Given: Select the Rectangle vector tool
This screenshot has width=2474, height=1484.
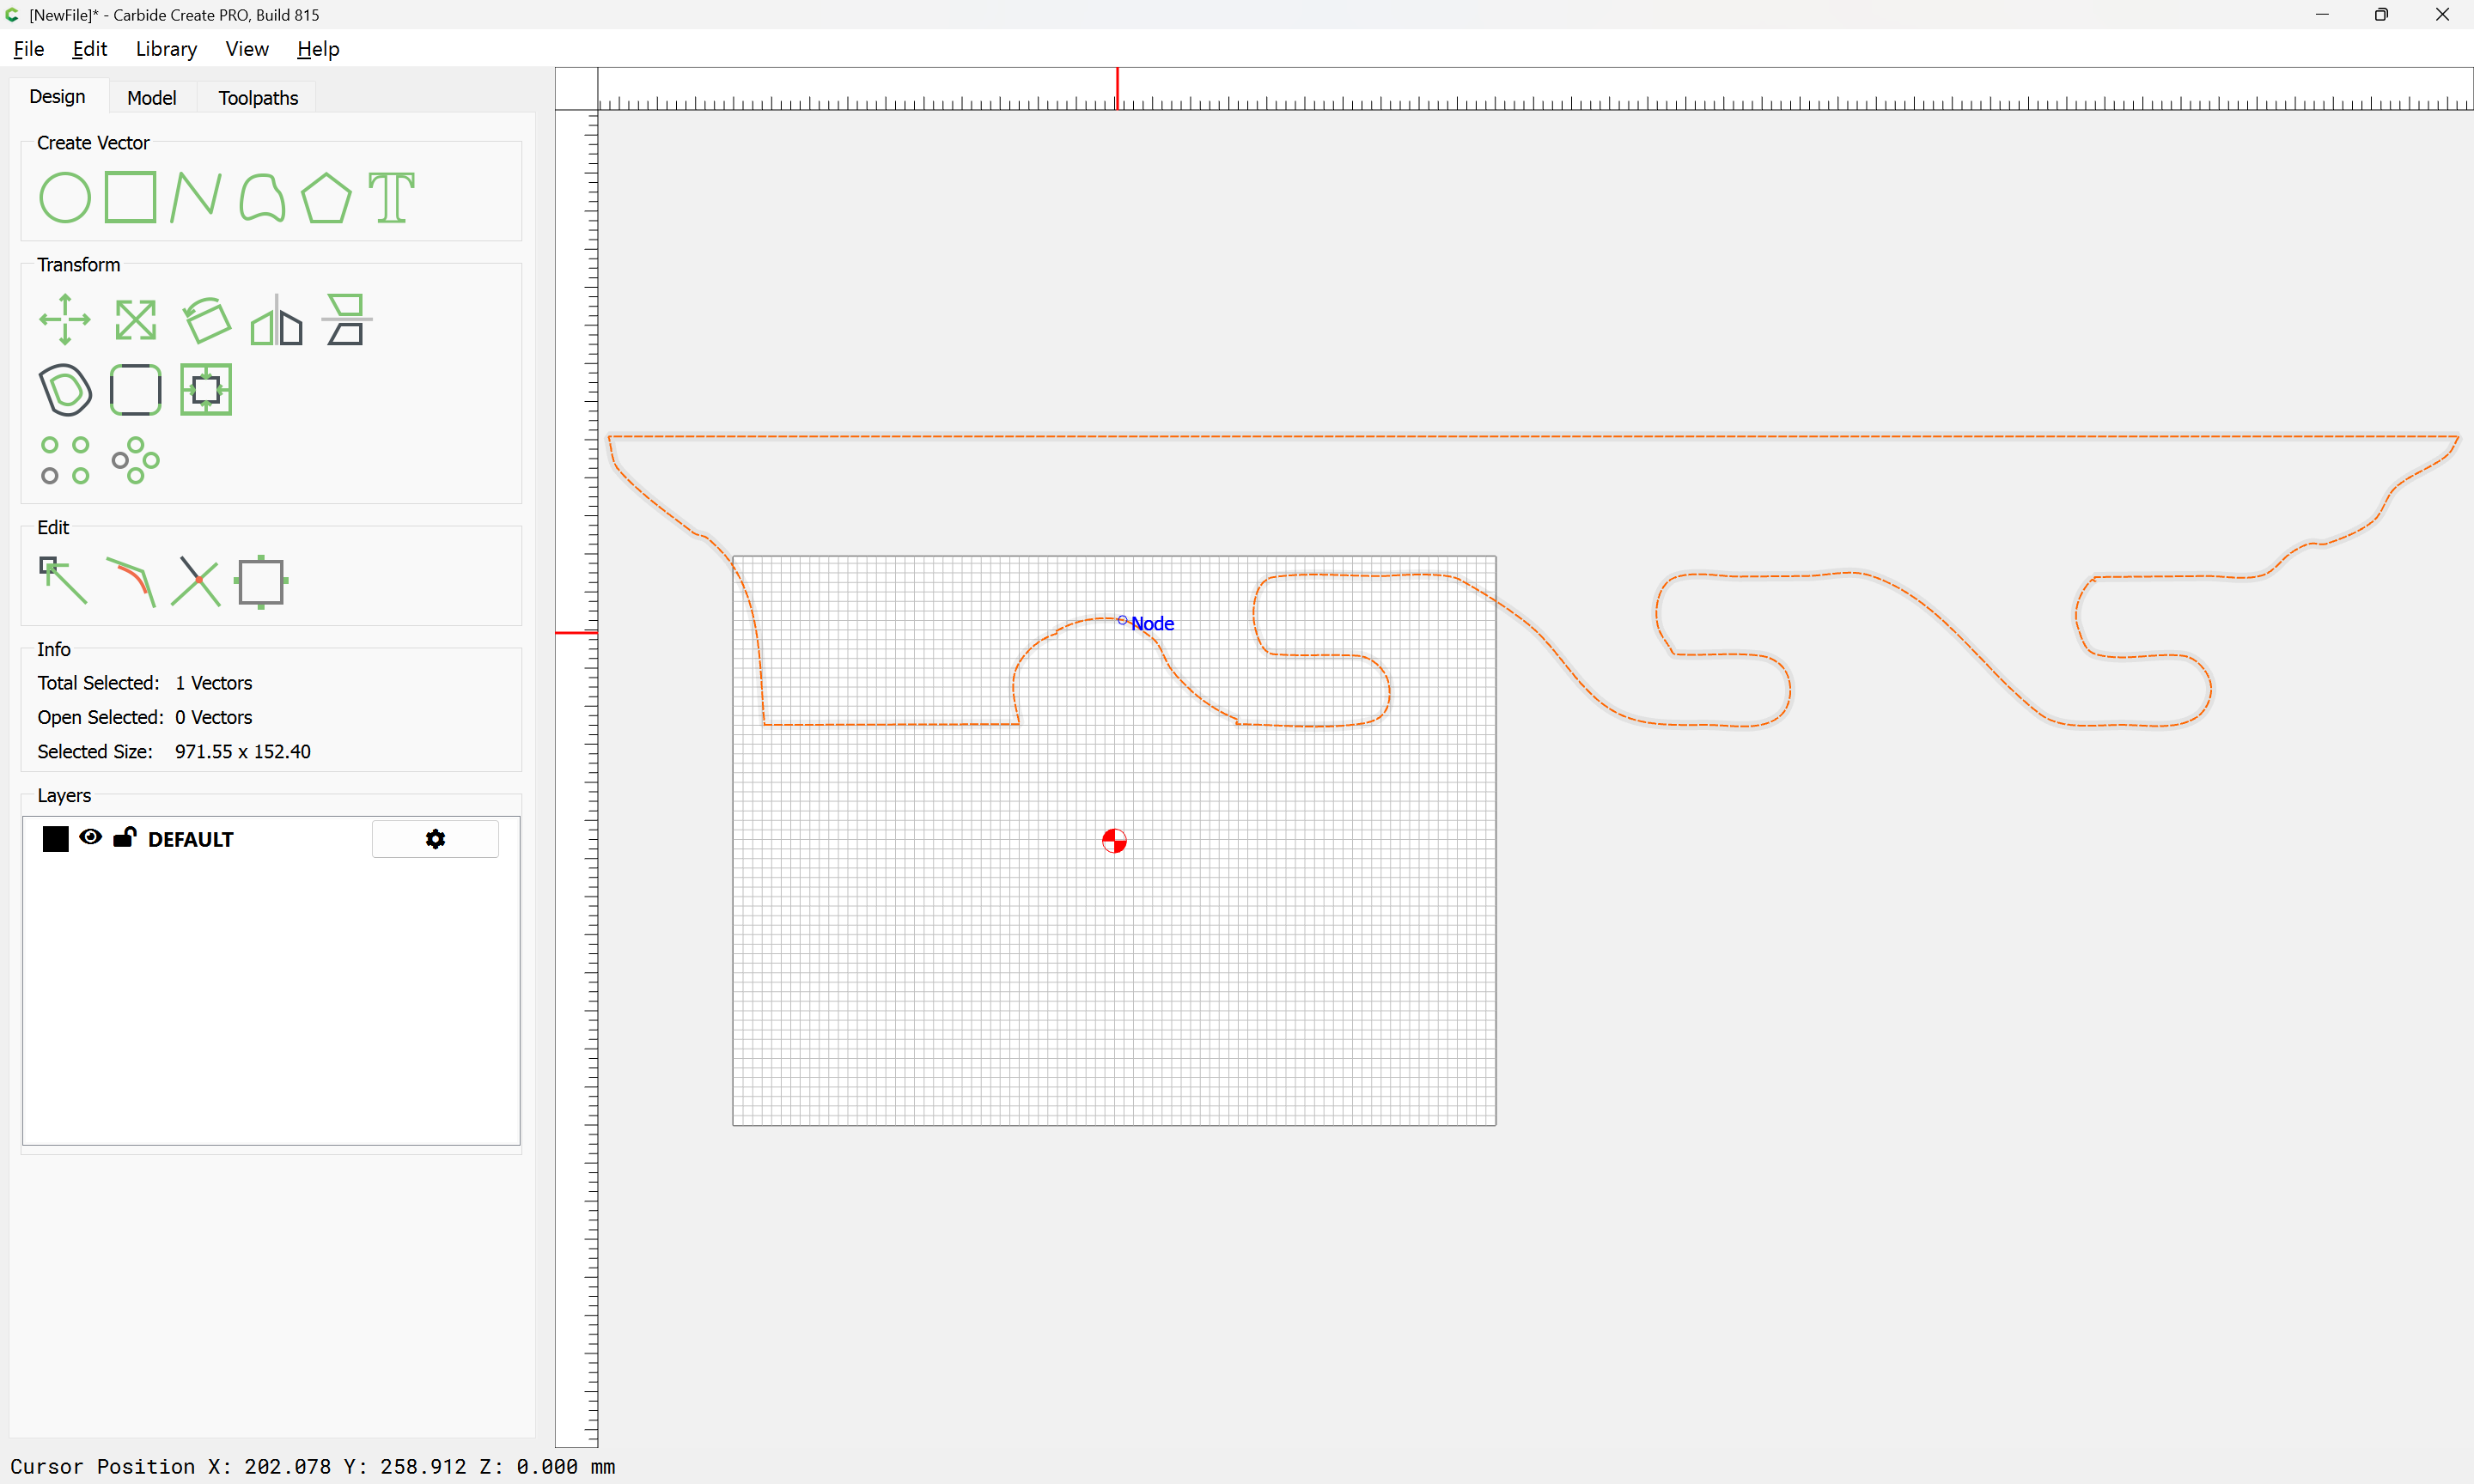Looking at the screenshot, I should click(x=131, y=197).
